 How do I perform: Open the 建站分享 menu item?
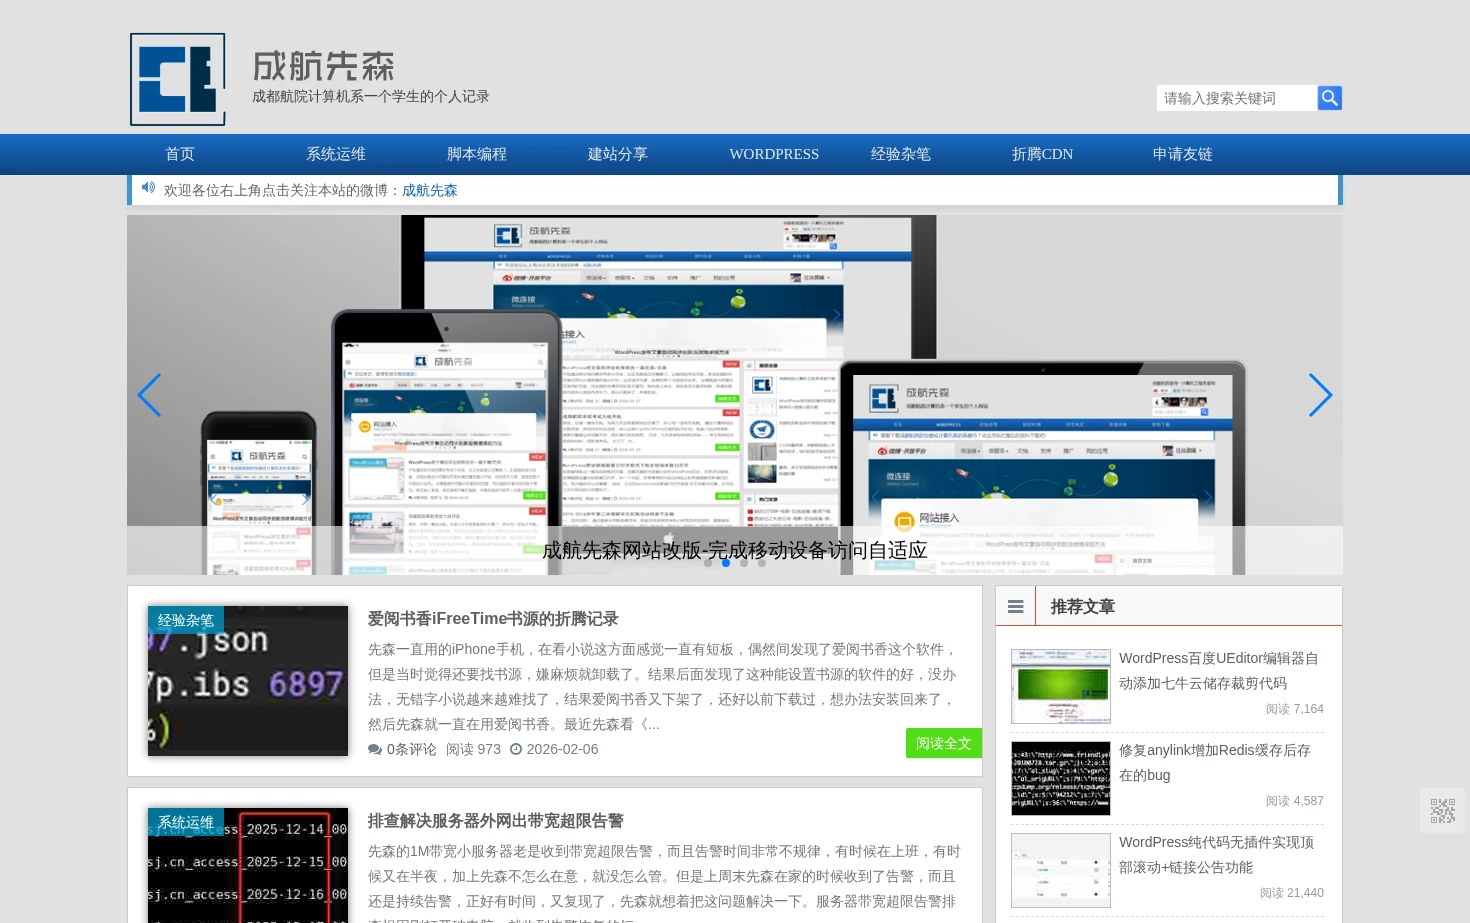618,154
